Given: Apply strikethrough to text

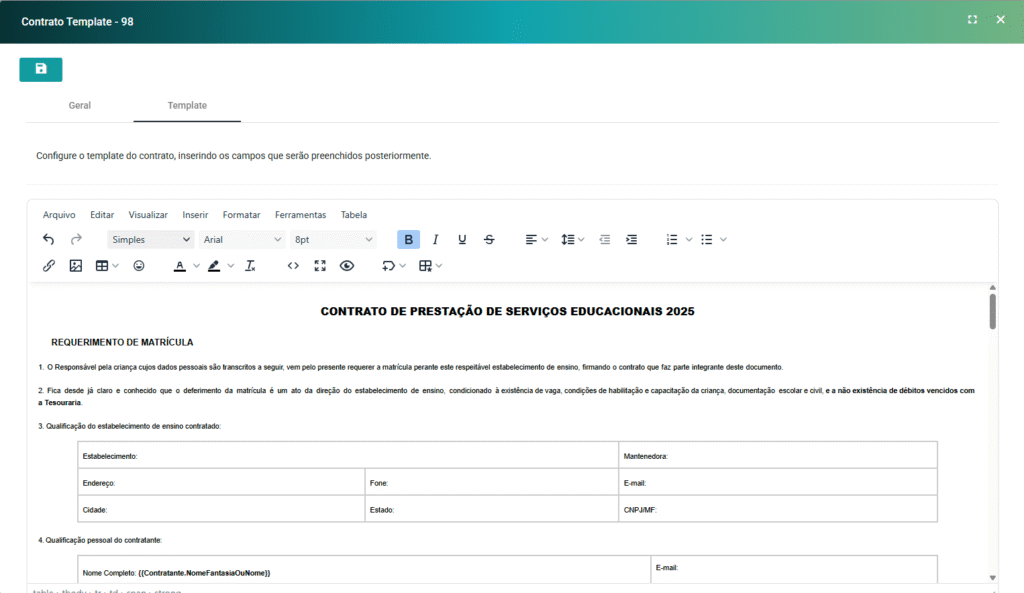Looking at the screenshot, I should click(x=489, y=239).
